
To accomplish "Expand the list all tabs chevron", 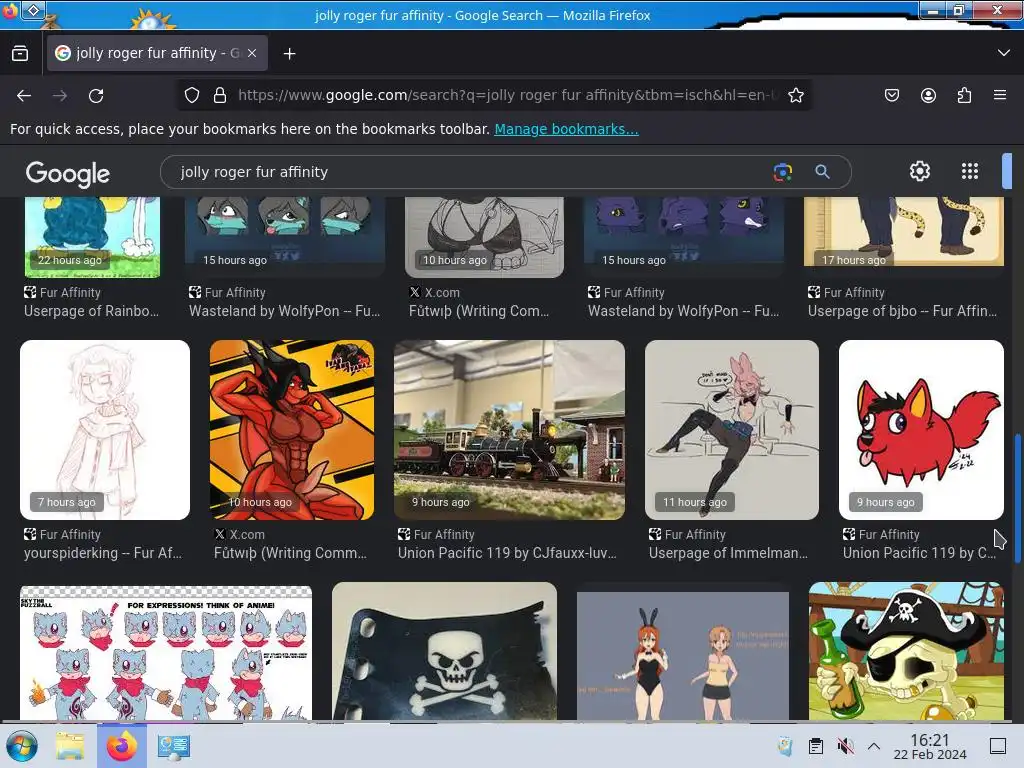I will coord(1004,53).
